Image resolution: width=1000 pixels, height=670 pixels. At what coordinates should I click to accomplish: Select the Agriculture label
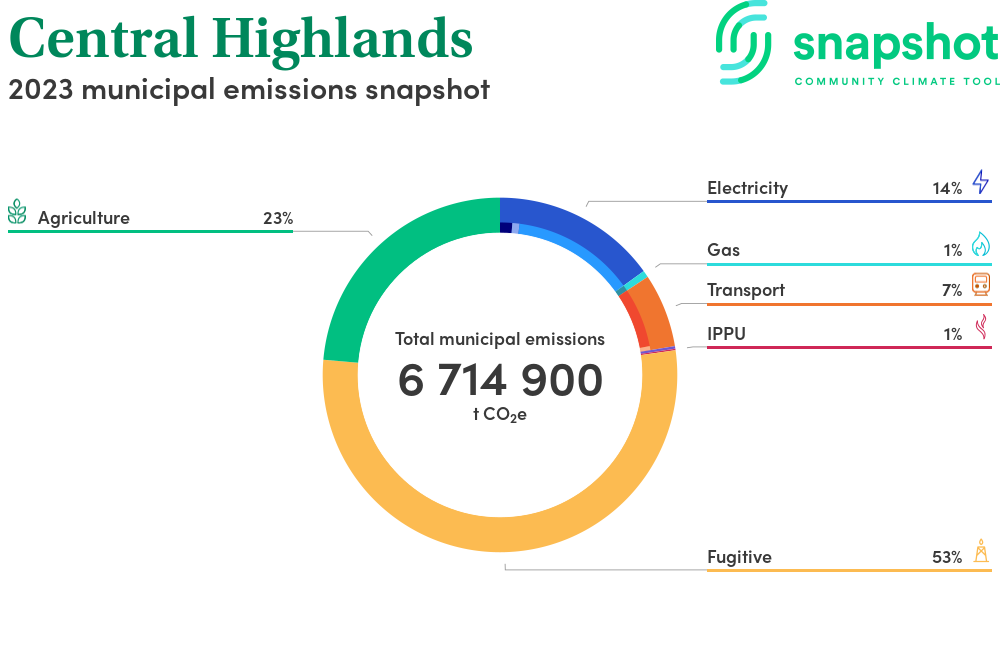[x=84, y=218]
